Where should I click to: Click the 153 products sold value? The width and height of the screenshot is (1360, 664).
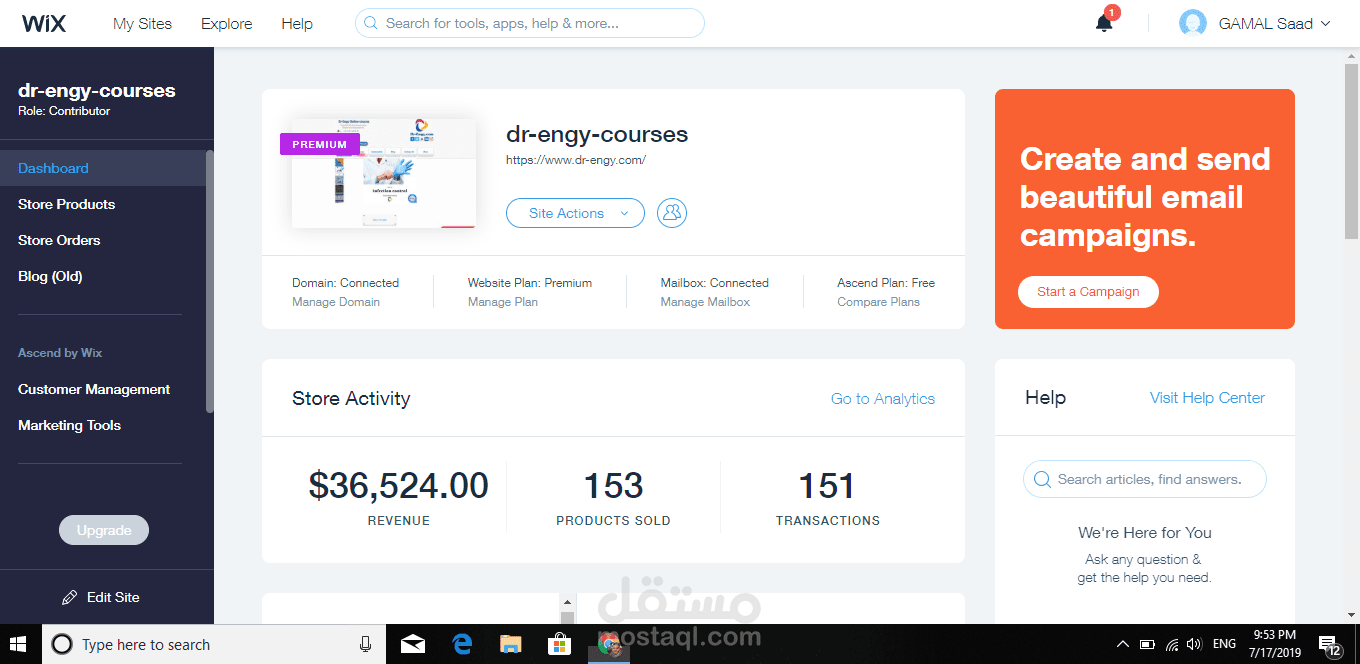(x=613, y=486)
